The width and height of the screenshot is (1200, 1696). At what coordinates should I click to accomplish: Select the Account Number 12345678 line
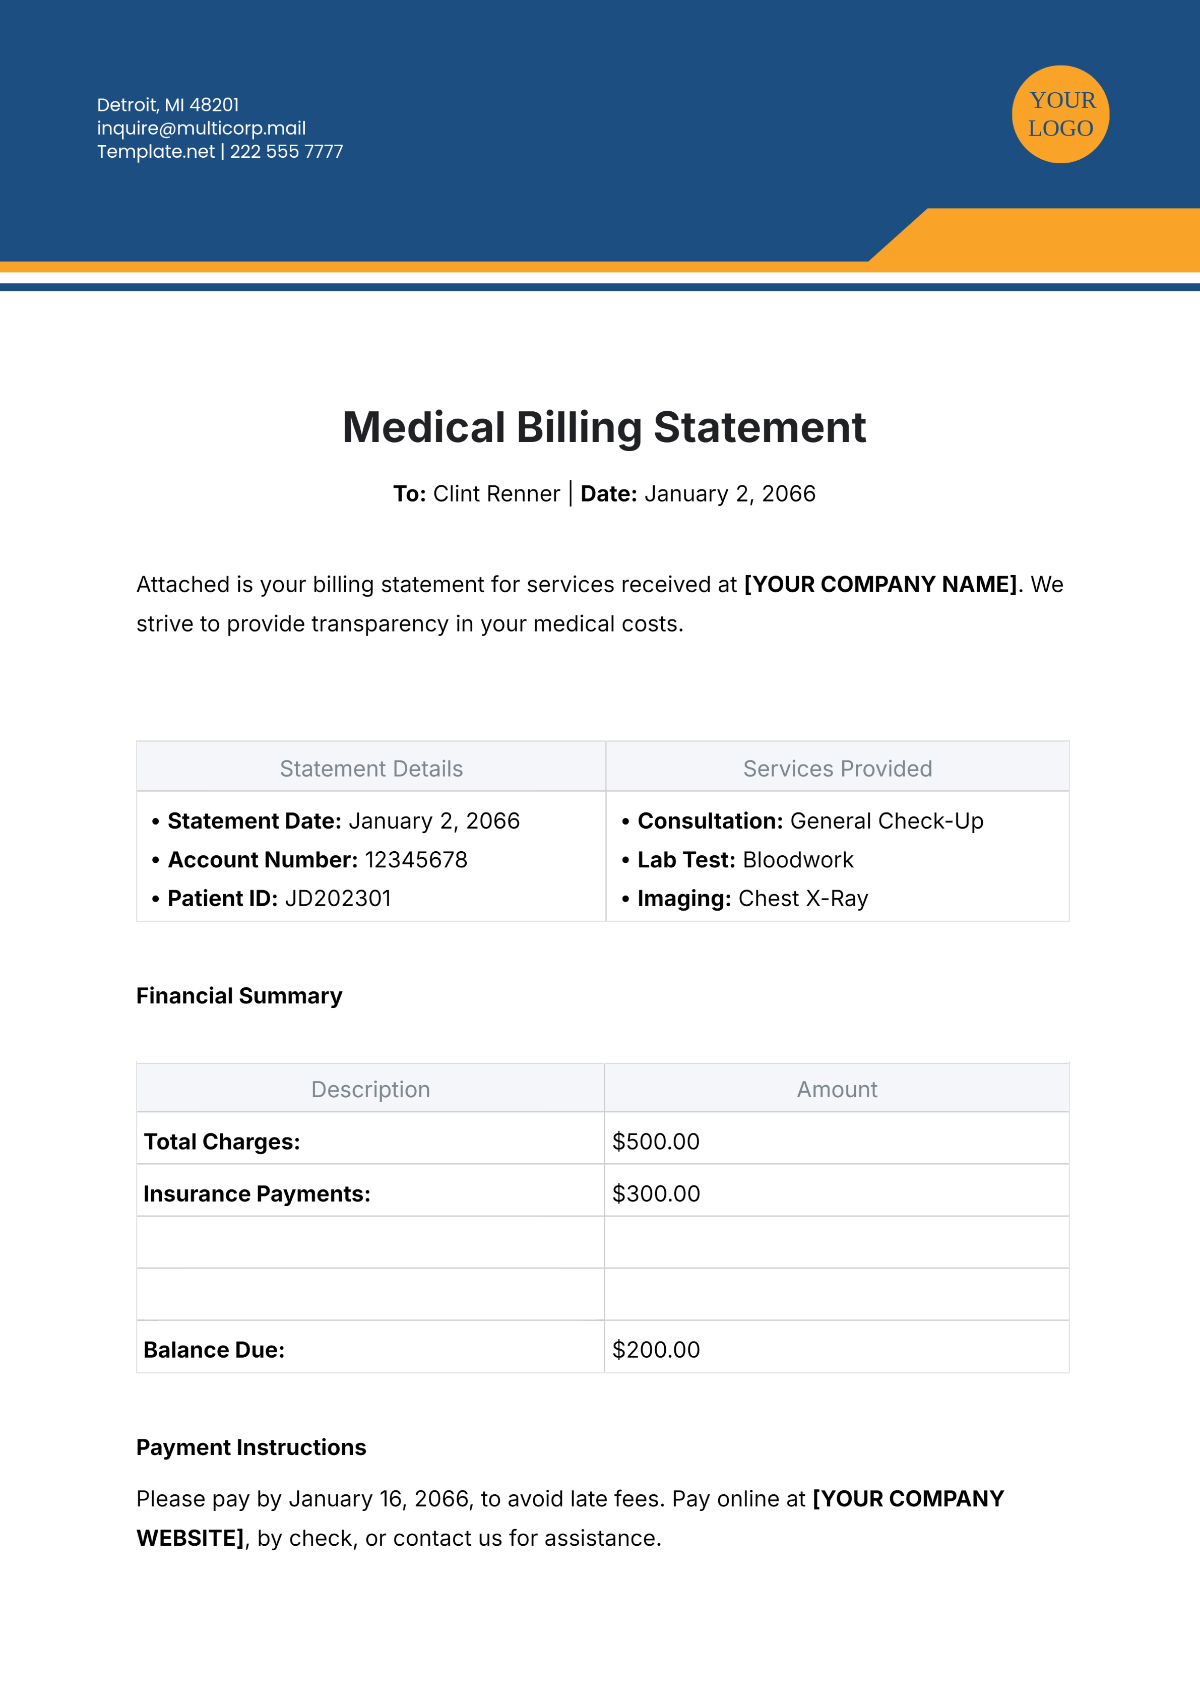[310, 860]
